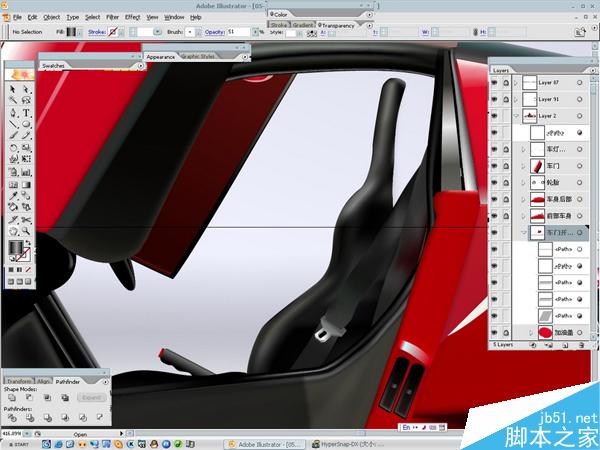Image resolution: width=600 pixels, height=450 pixels.
Task: Select the Blend tool
Action: point(26,196)
